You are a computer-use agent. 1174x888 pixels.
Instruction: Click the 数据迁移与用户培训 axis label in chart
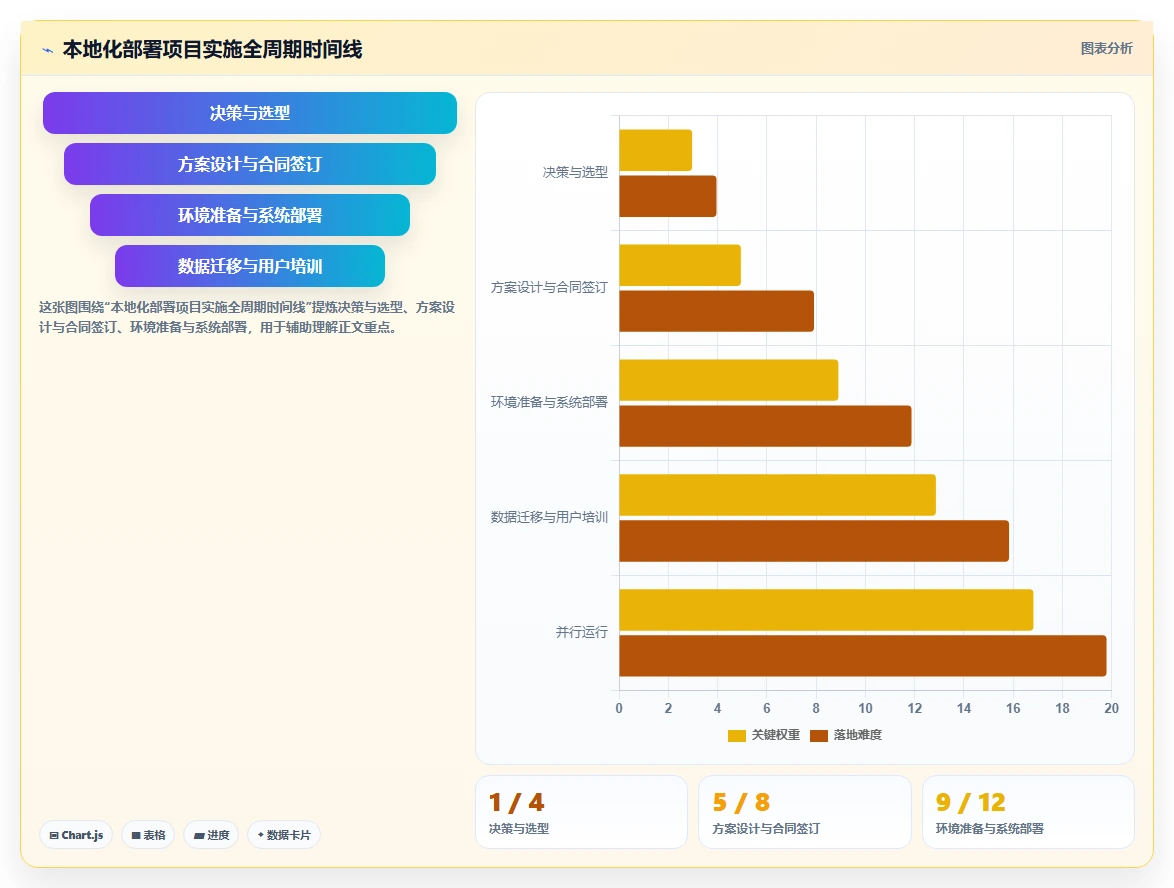(x=549, y=517)
